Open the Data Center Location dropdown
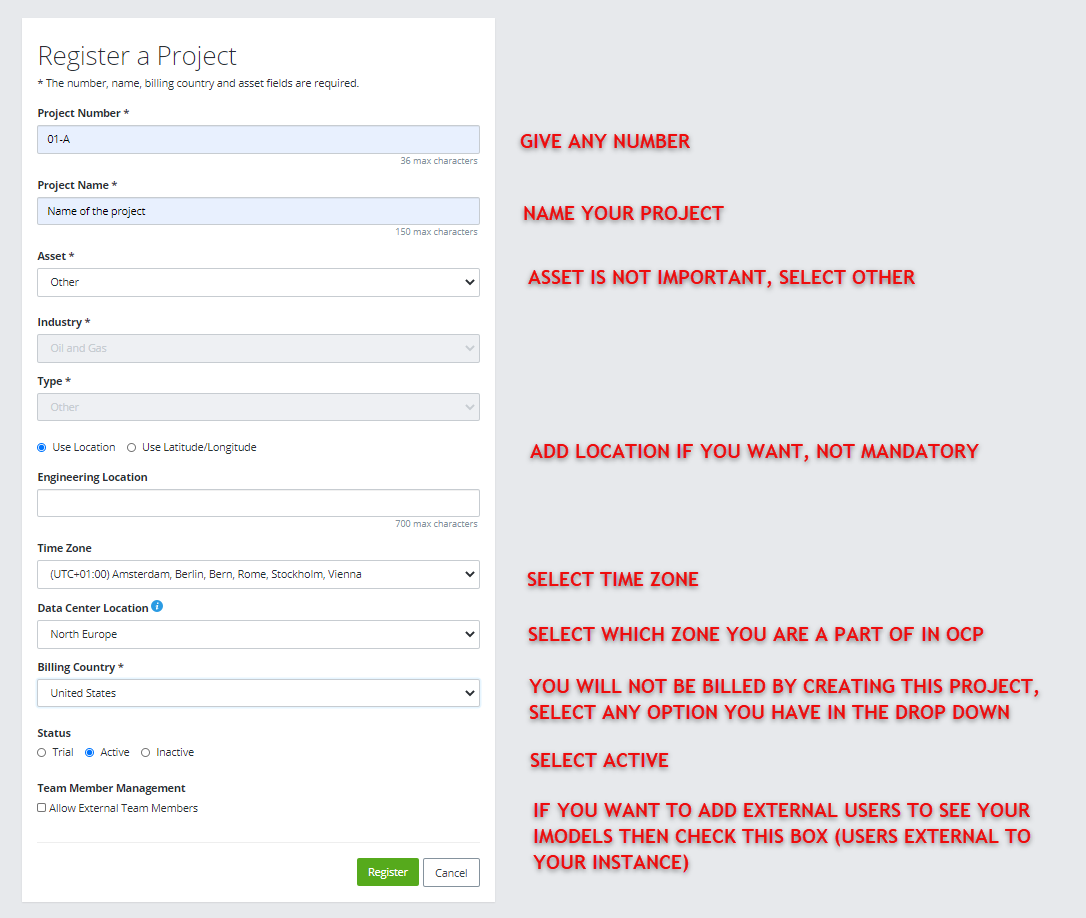This screenshot has width=1086, height=918. [258, 635]
